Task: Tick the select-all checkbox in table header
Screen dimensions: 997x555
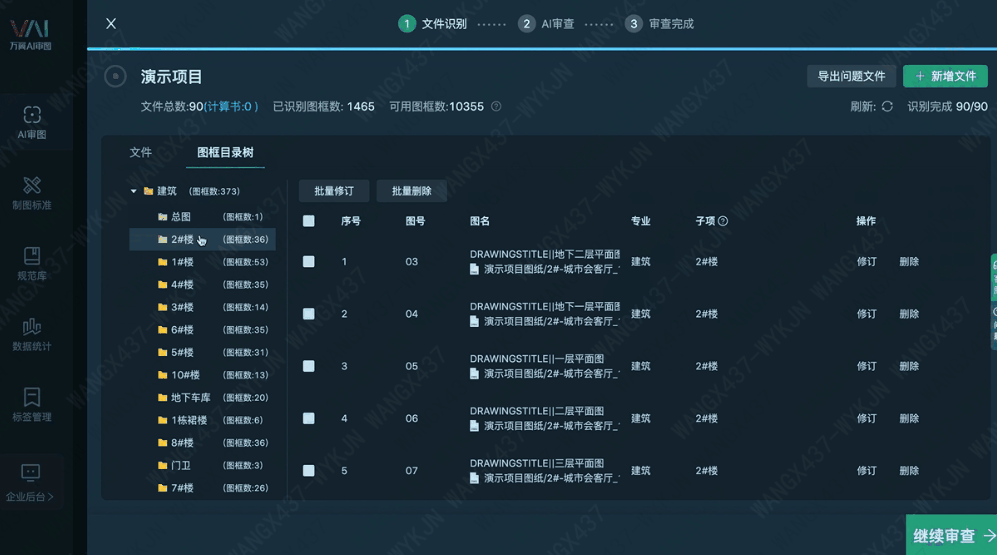Action: tap(309, 221)
